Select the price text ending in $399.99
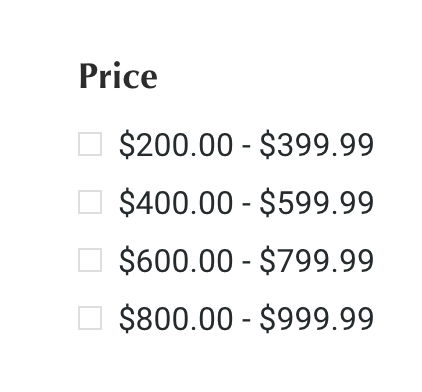The height and width of the screenshot is (392, 422). 246,145
